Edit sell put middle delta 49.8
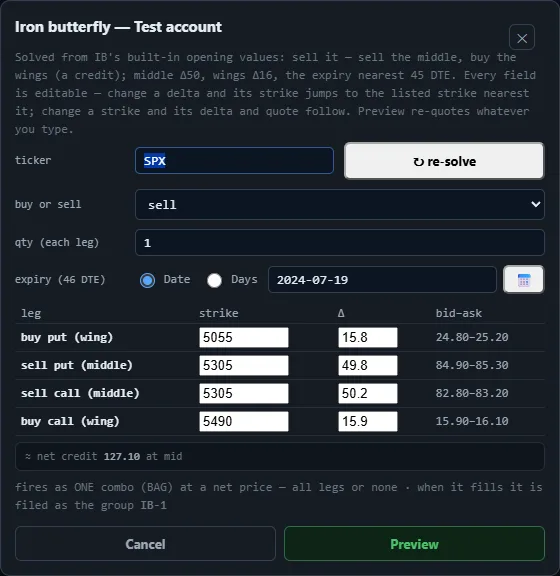Viewport: 560px width, 576px height. coord(368,365)
